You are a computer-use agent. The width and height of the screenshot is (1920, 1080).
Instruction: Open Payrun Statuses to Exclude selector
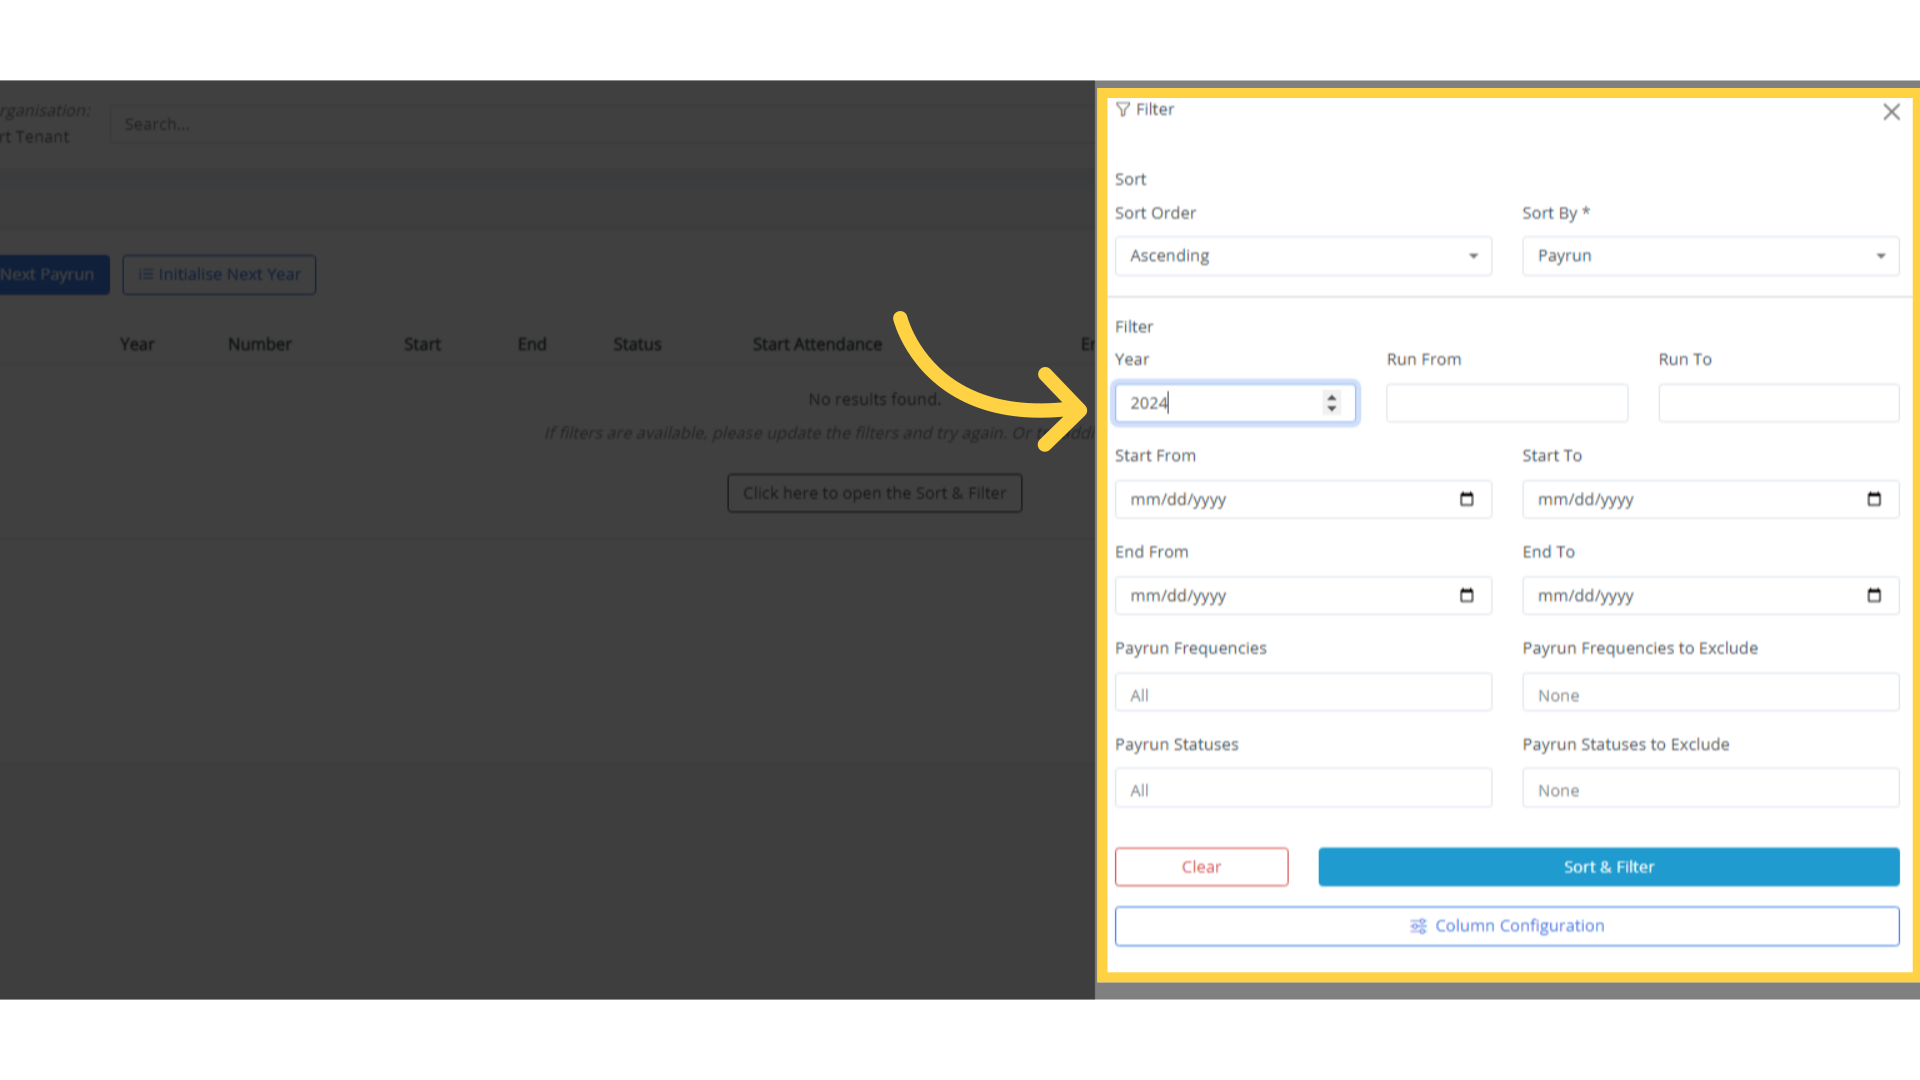pos(1710,788)
